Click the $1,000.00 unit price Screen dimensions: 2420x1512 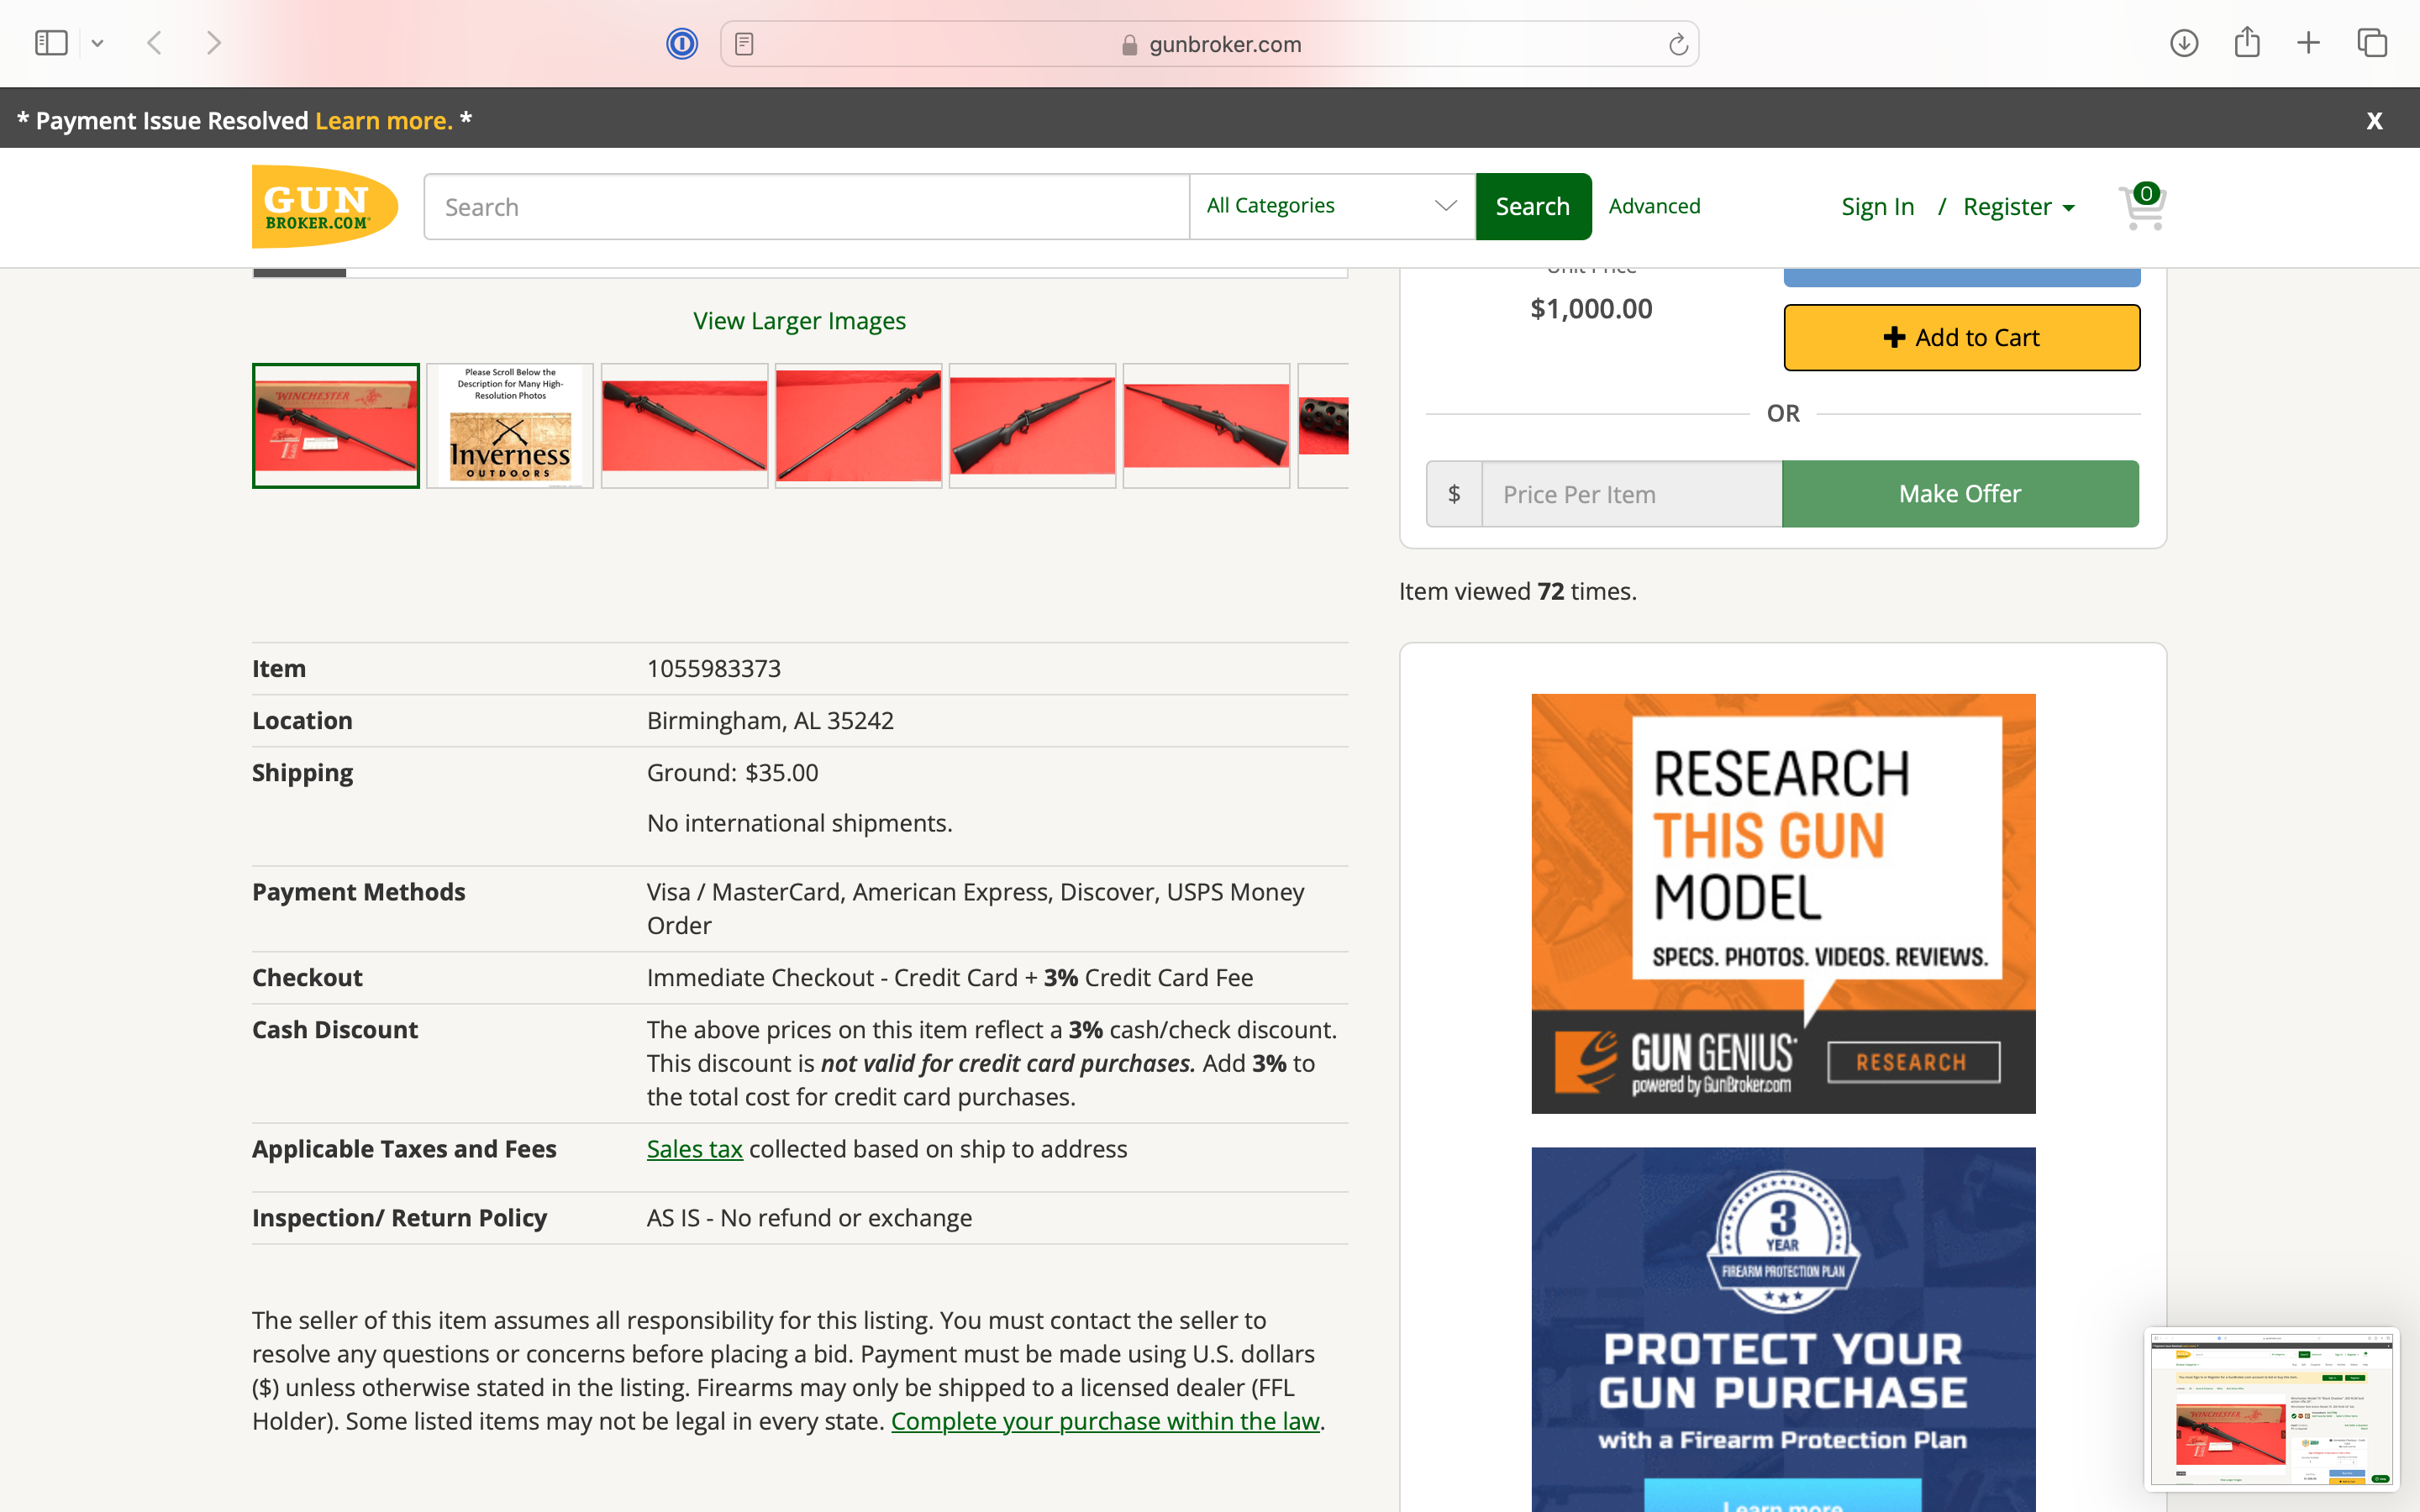click(x=1591, y=309)
